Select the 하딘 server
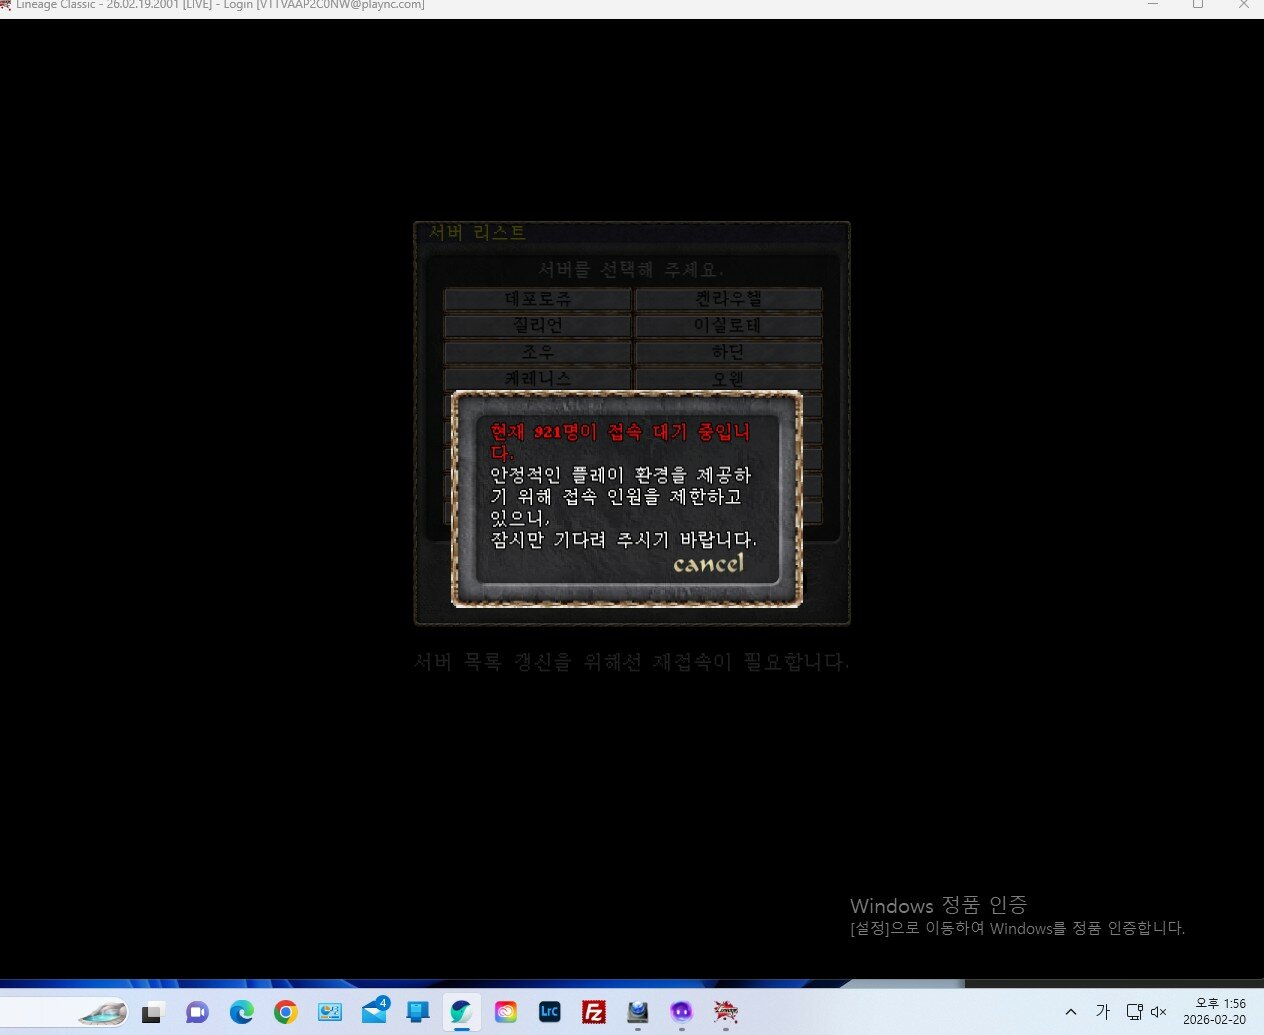Screen dimensions: 1264x1035 click(728, 353)
